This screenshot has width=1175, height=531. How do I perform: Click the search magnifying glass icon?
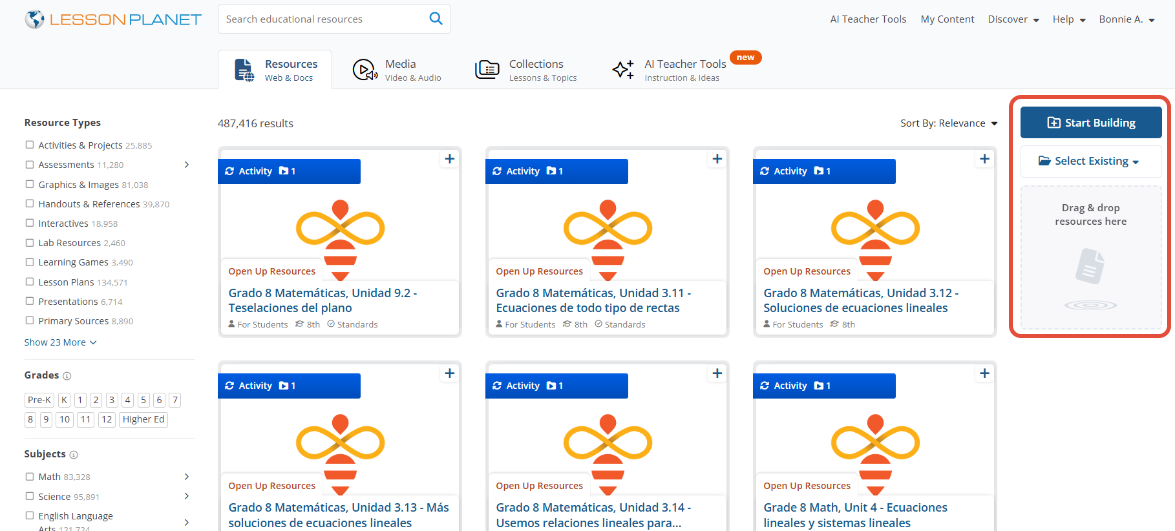(x=435, y=19)
